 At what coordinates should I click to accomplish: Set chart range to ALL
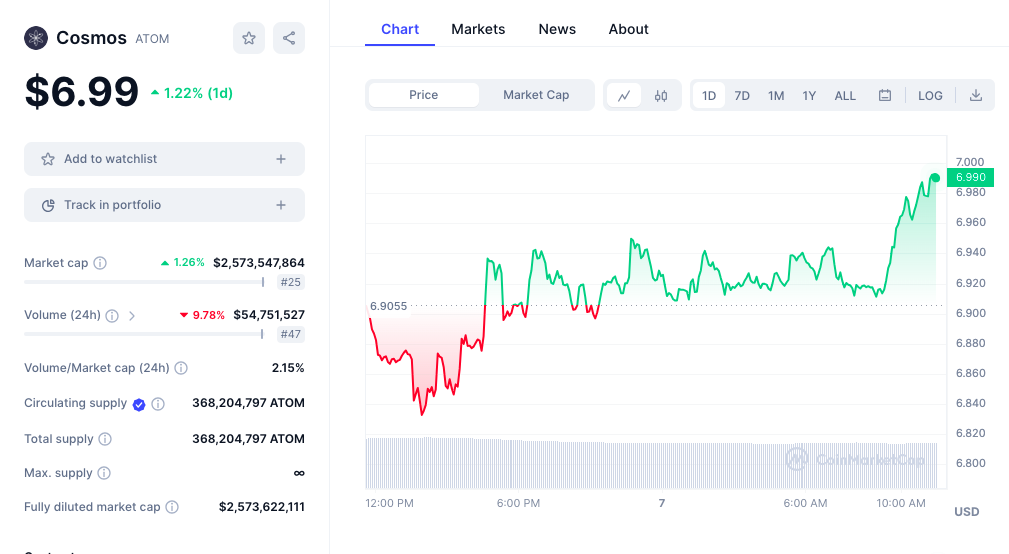coord(845,95)
